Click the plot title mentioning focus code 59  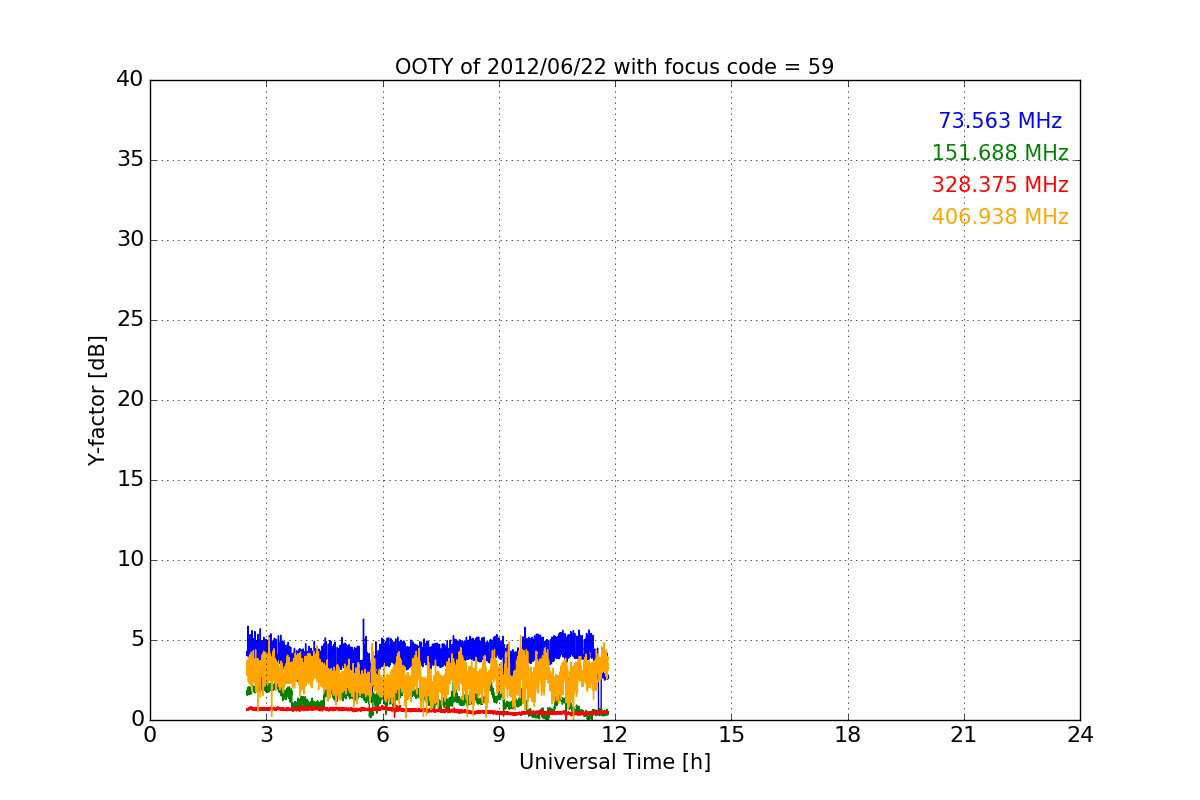[614, 67]
